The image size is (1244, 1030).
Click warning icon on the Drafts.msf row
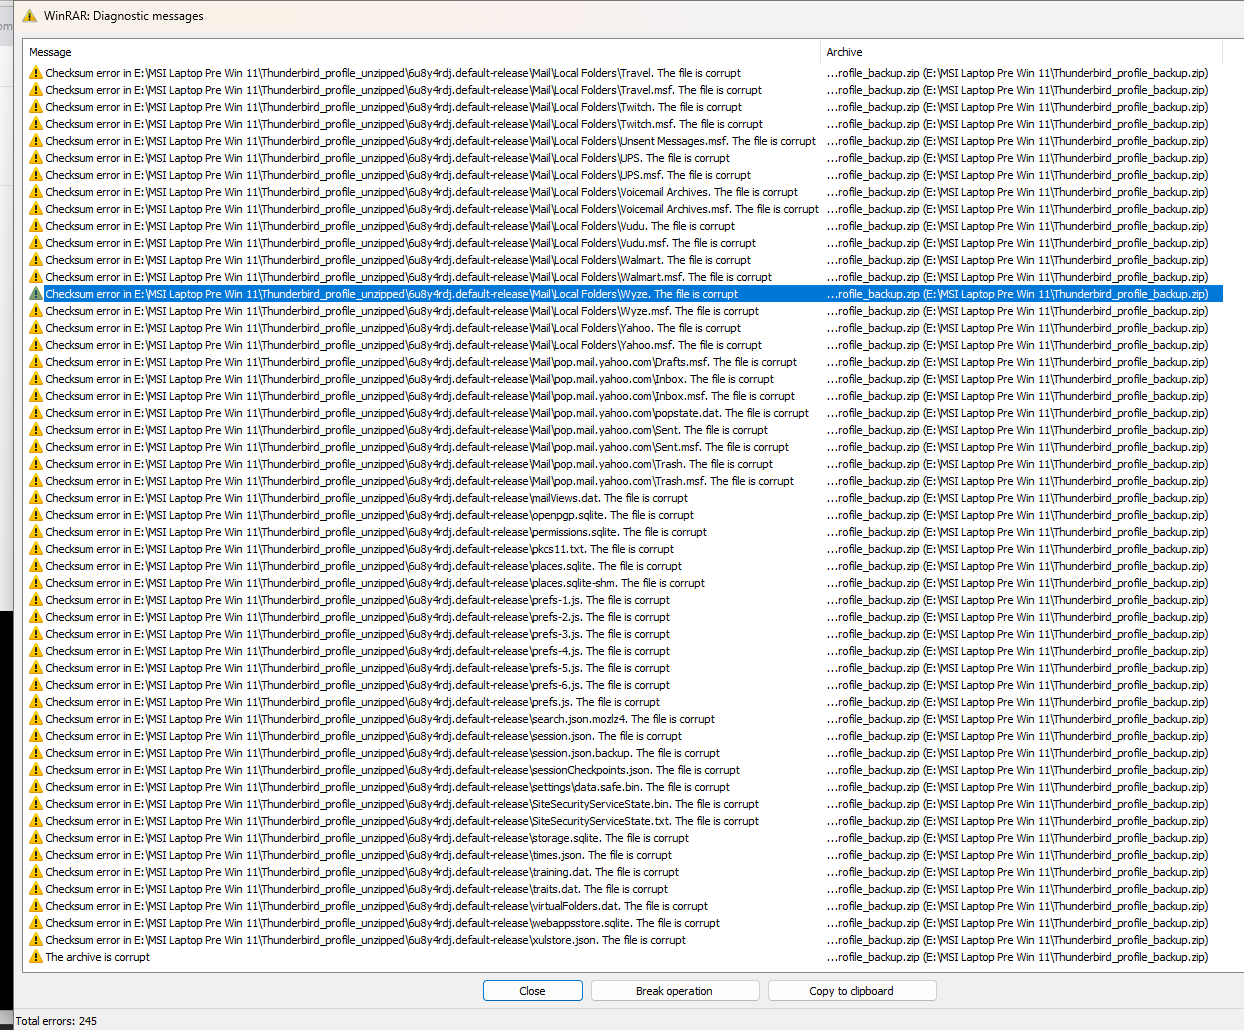point(36,362)
